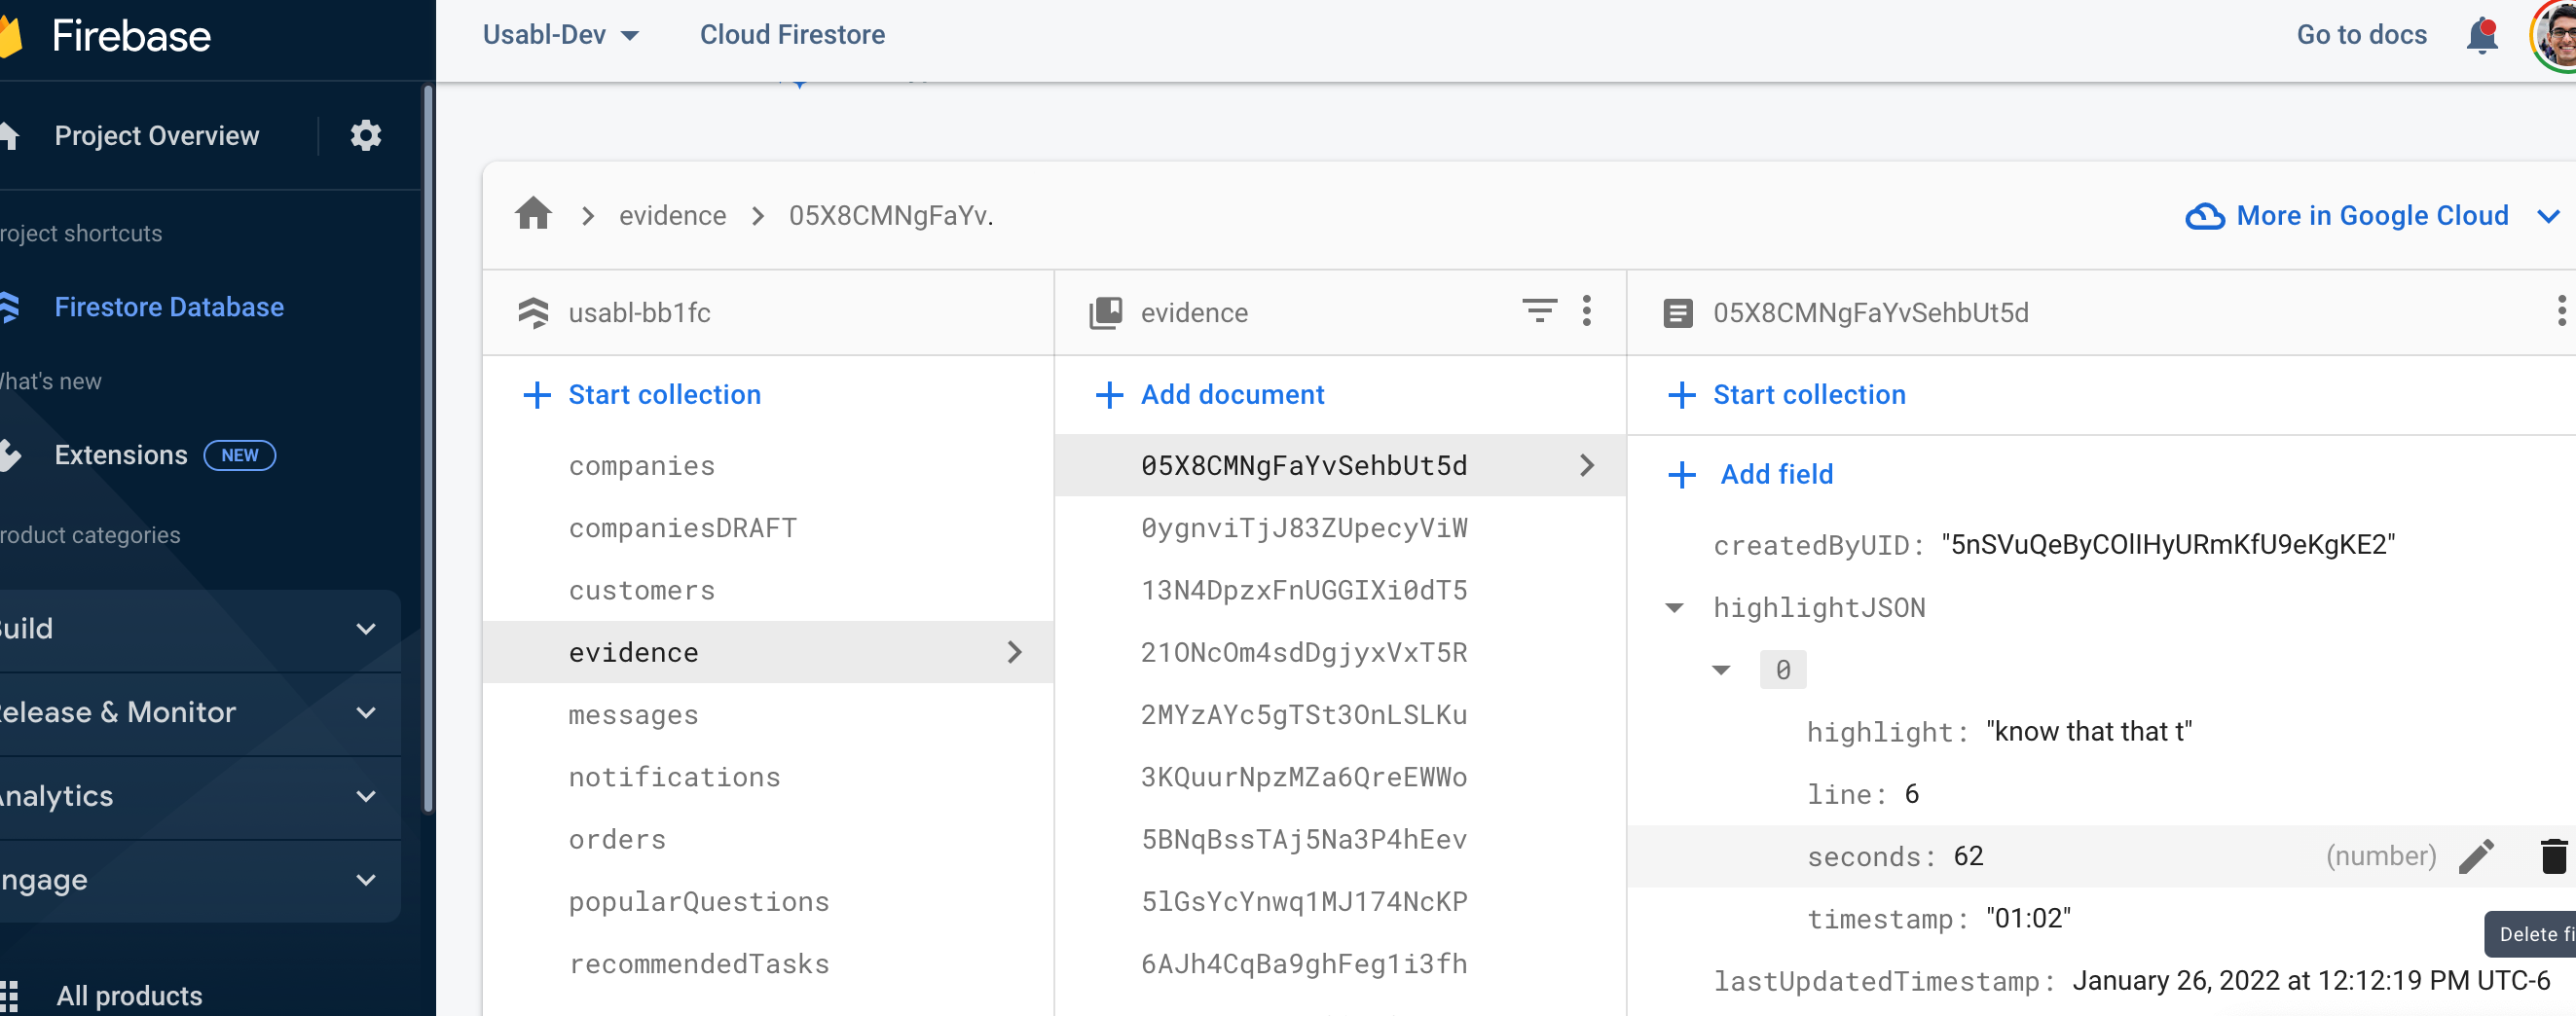Click the Go to docs link

coord(2361,34)
